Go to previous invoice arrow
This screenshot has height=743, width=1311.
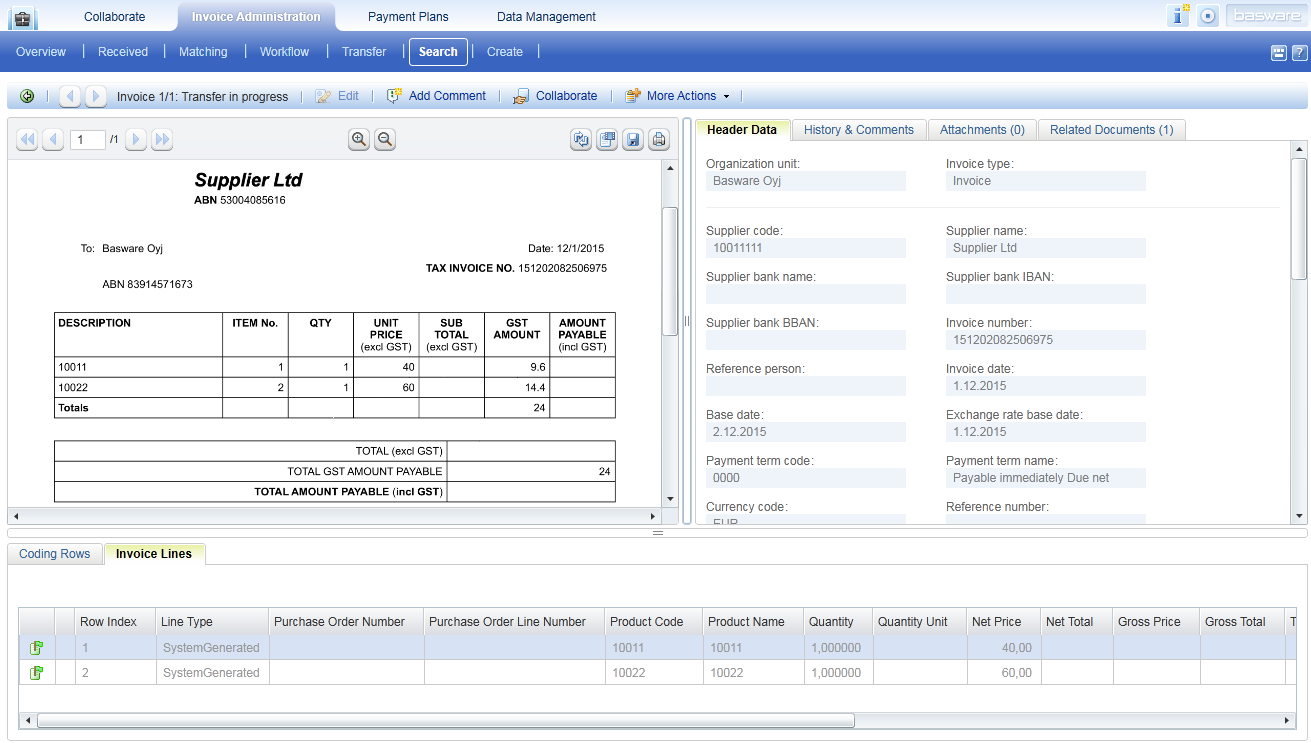pyautogui.click(x=70, y=96)
